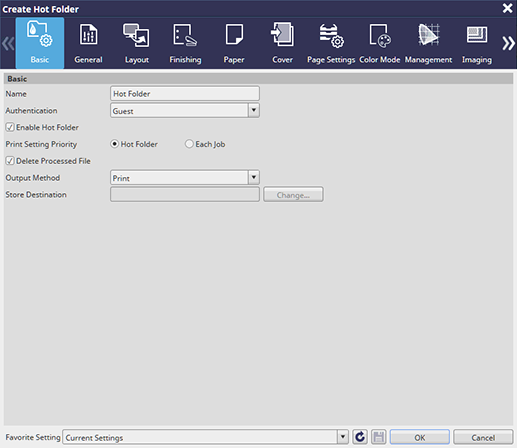The image size is (517, 448).
Task: Open the Output Method dropdown
Action: pos(254,177)
